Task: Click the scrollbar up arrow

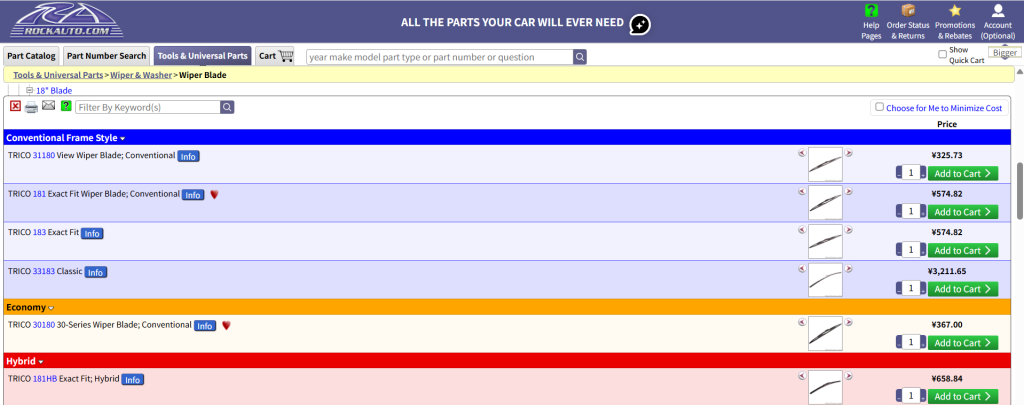Action: pos(1019,71)
